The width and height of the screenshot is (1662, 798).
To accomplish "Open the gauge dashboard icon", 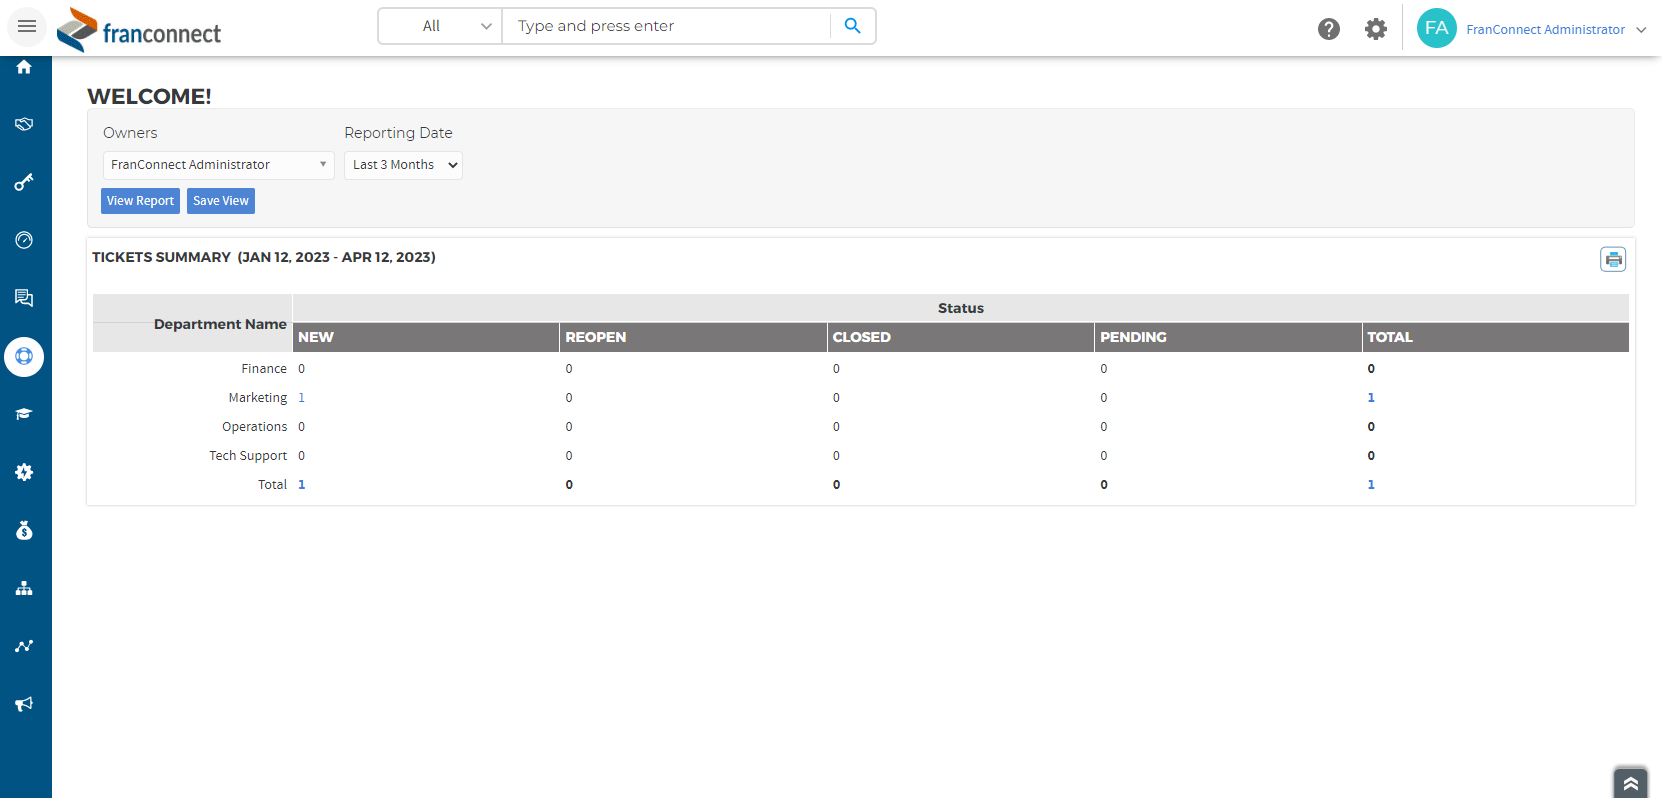I will pyautogui.click(x=24, y=240).
